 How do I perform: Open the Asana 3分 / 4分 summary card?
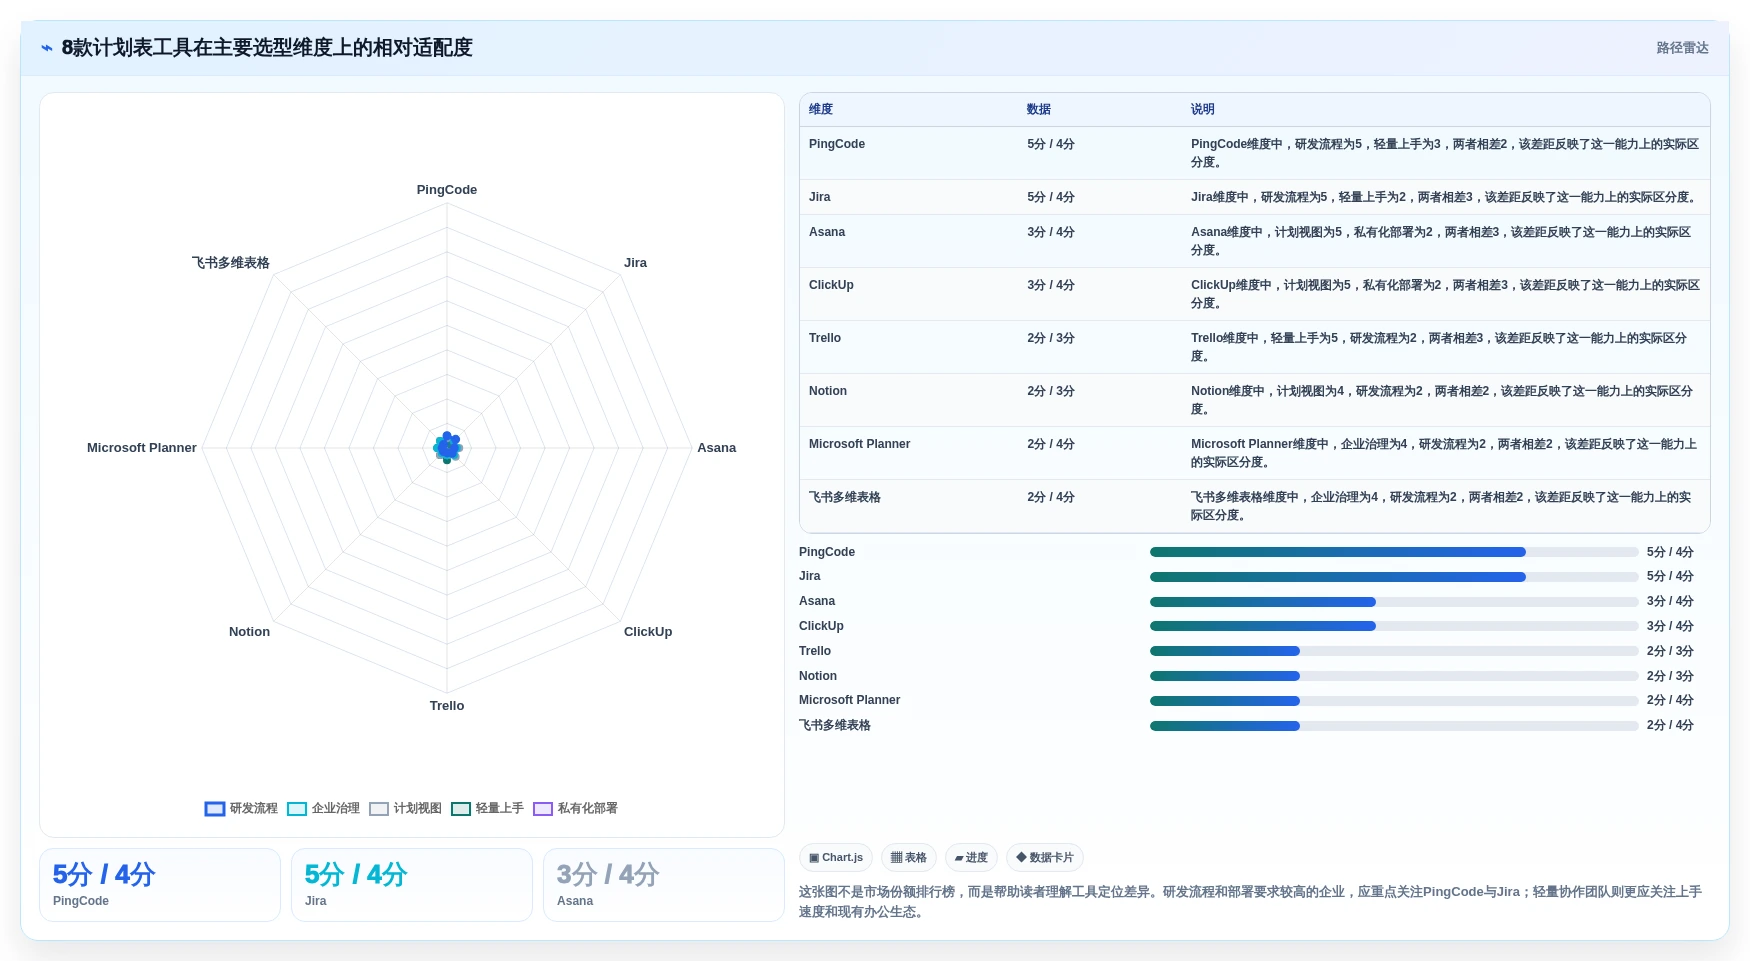pyautogui.click(x=664, y=885)
